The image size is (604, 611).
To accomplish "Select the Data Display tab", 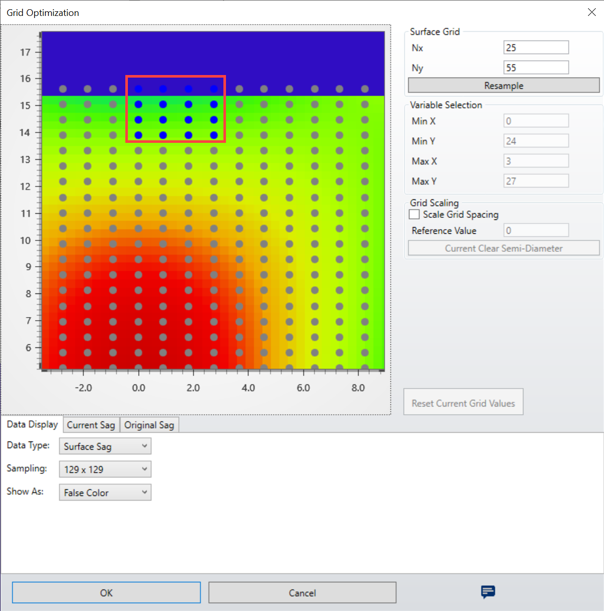I will [x=32, y=425].
